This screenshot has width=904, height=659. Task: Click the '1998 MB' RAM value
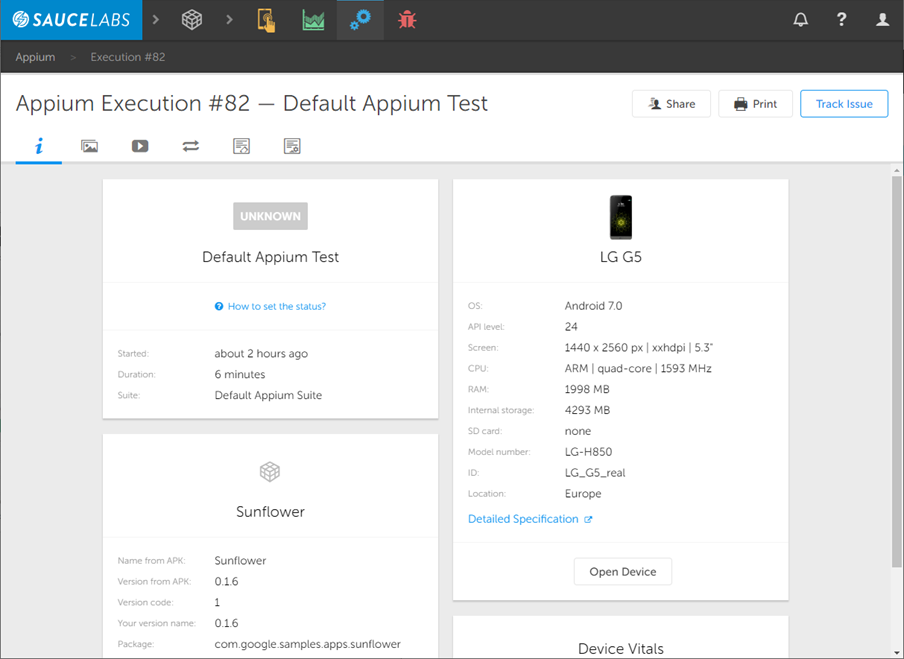[587, 389]
